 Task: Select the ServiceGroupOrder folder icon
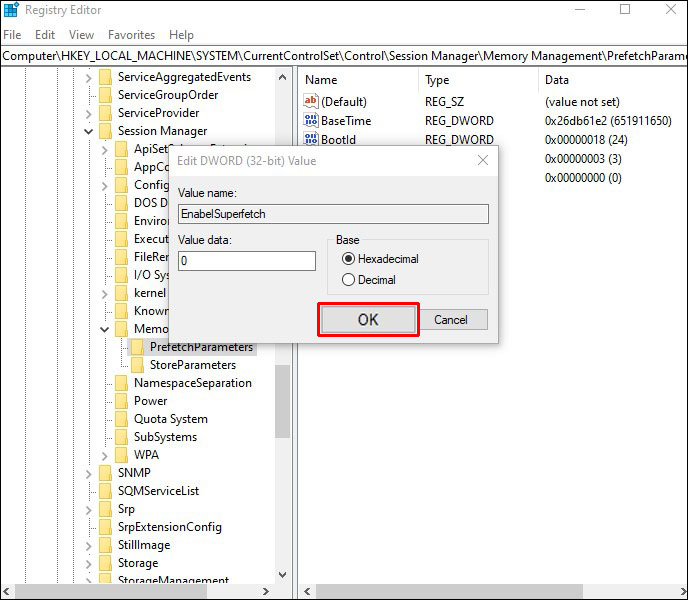105,95
